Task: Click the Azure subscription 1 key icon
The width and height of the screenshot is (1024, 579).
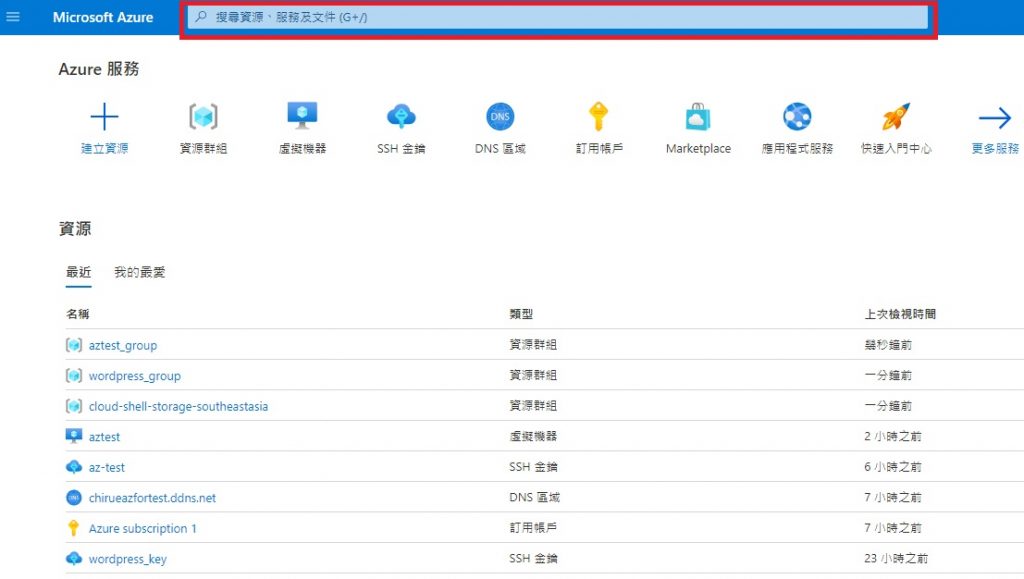Action: tap(73, 527)
